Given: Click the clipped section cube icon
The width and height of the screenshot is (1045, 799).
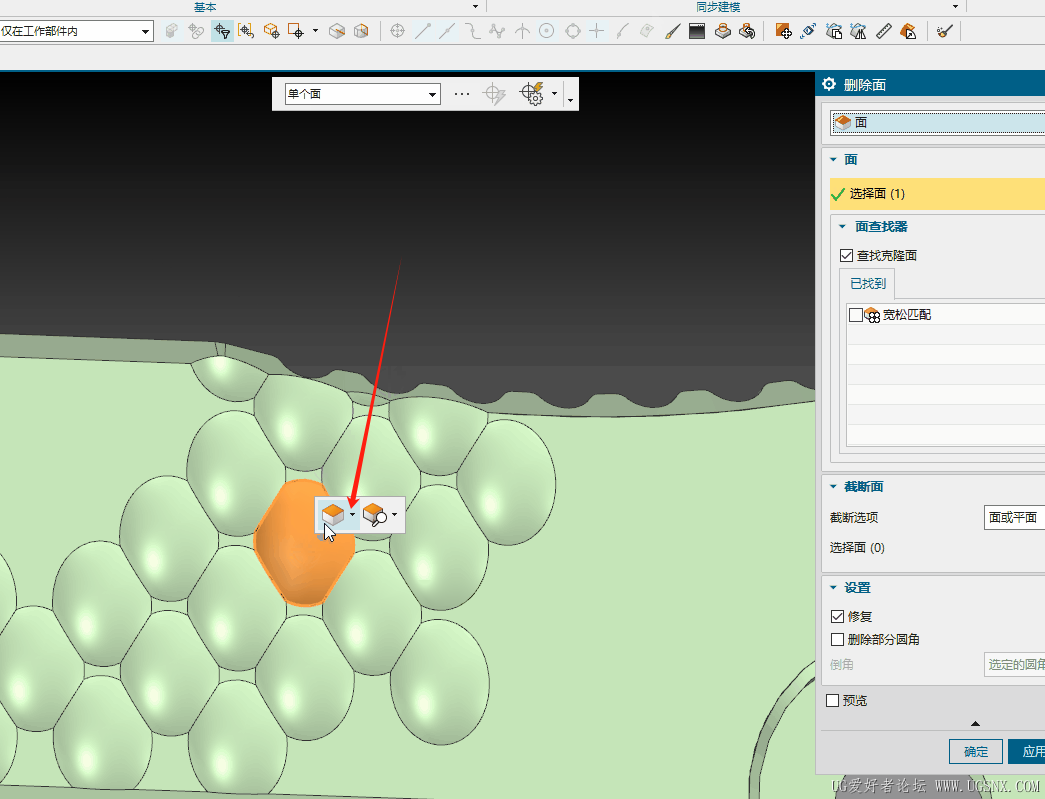Looking at the screenshot, I should pyautogui.click(x=337, y=31).
